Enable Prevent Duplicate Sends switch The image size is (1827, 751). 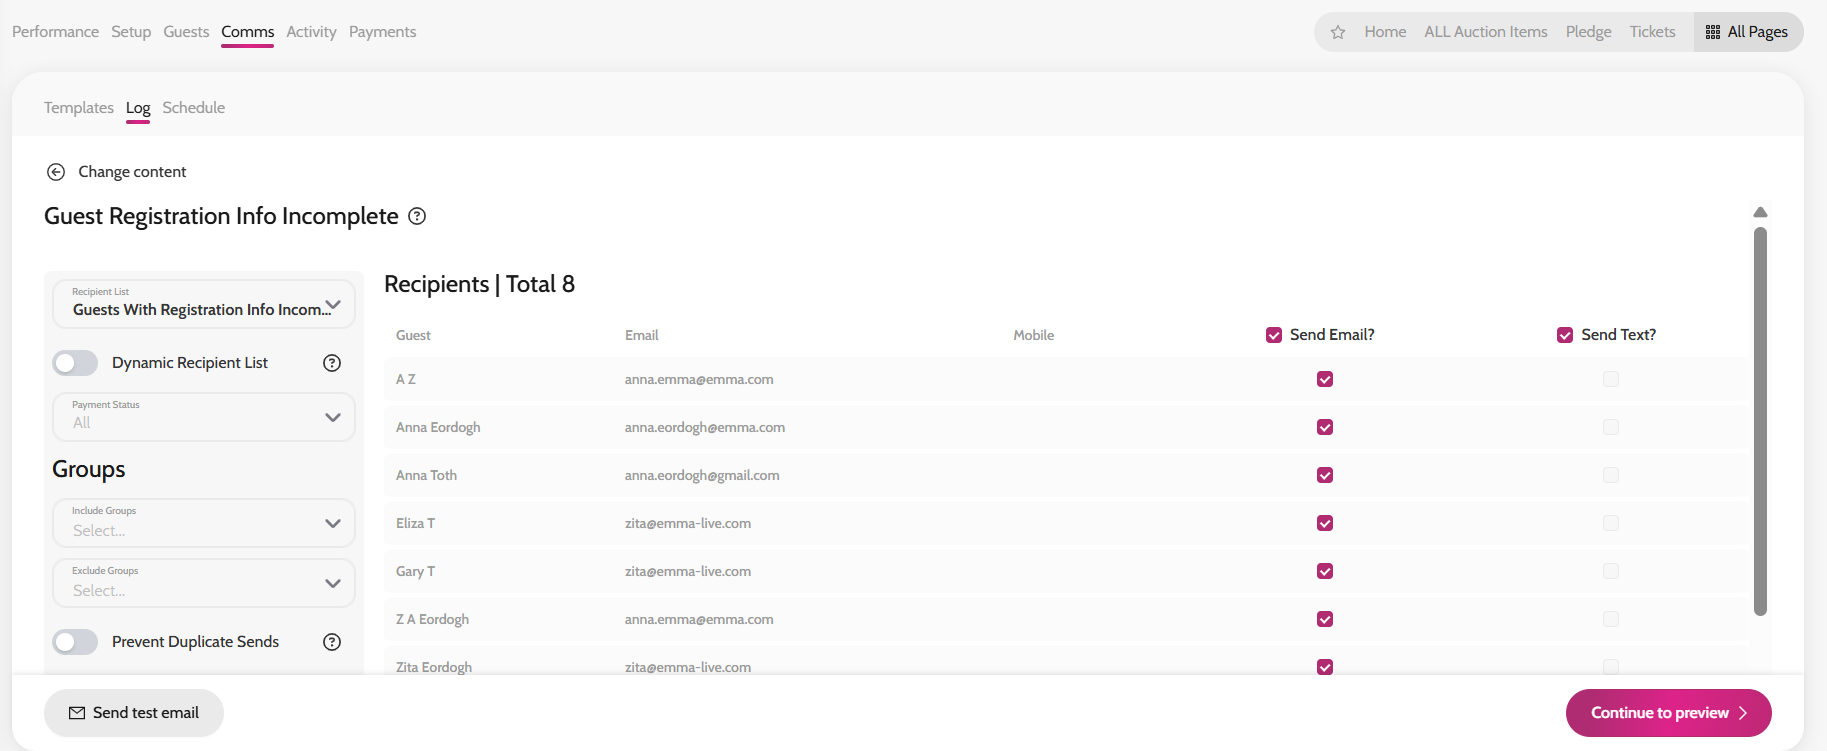coord(75,642)
